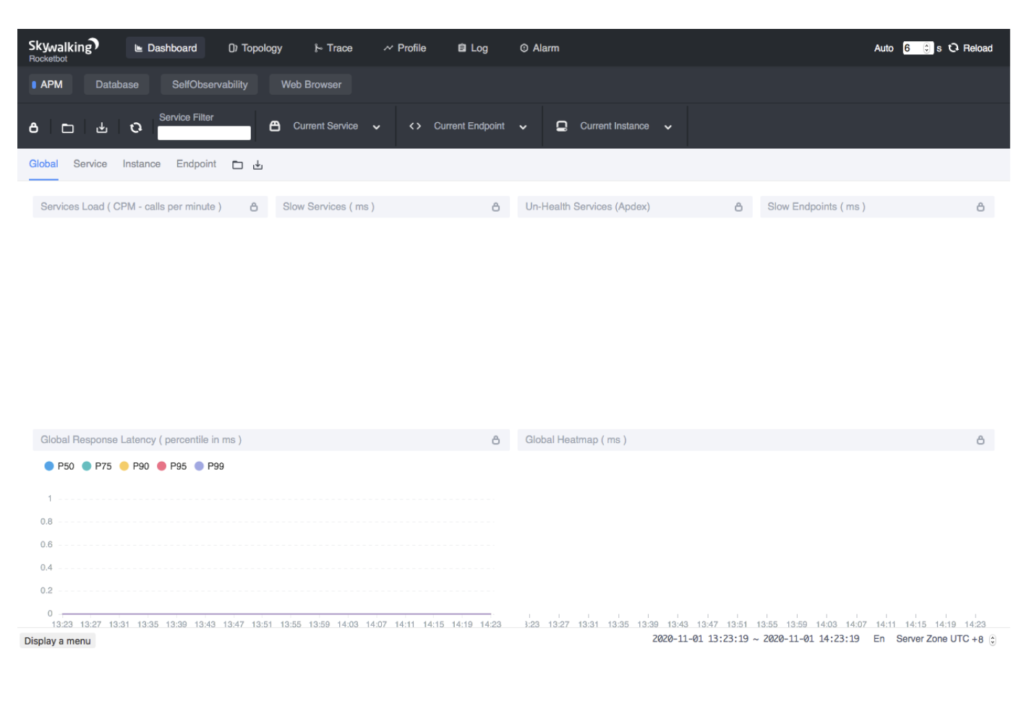Toggle P50 legend series in latency chart

[x=58, y=466]
